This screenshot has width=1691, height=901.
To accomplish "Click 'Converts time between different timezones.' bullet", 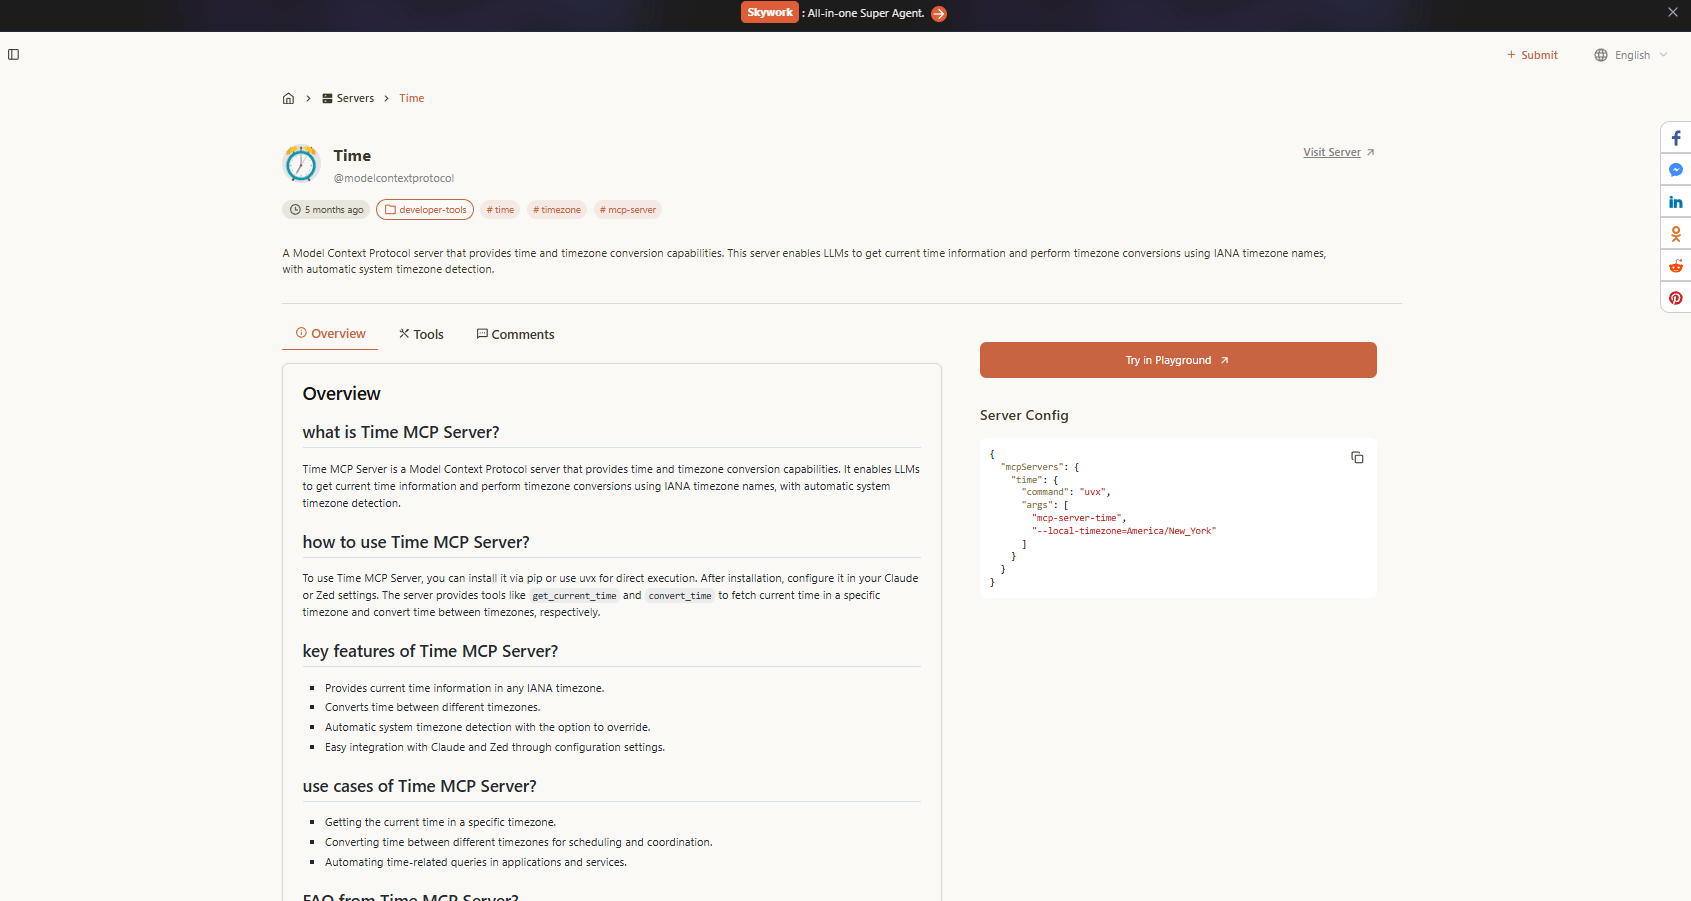I will pyautogui.click(x=433, y=707).
